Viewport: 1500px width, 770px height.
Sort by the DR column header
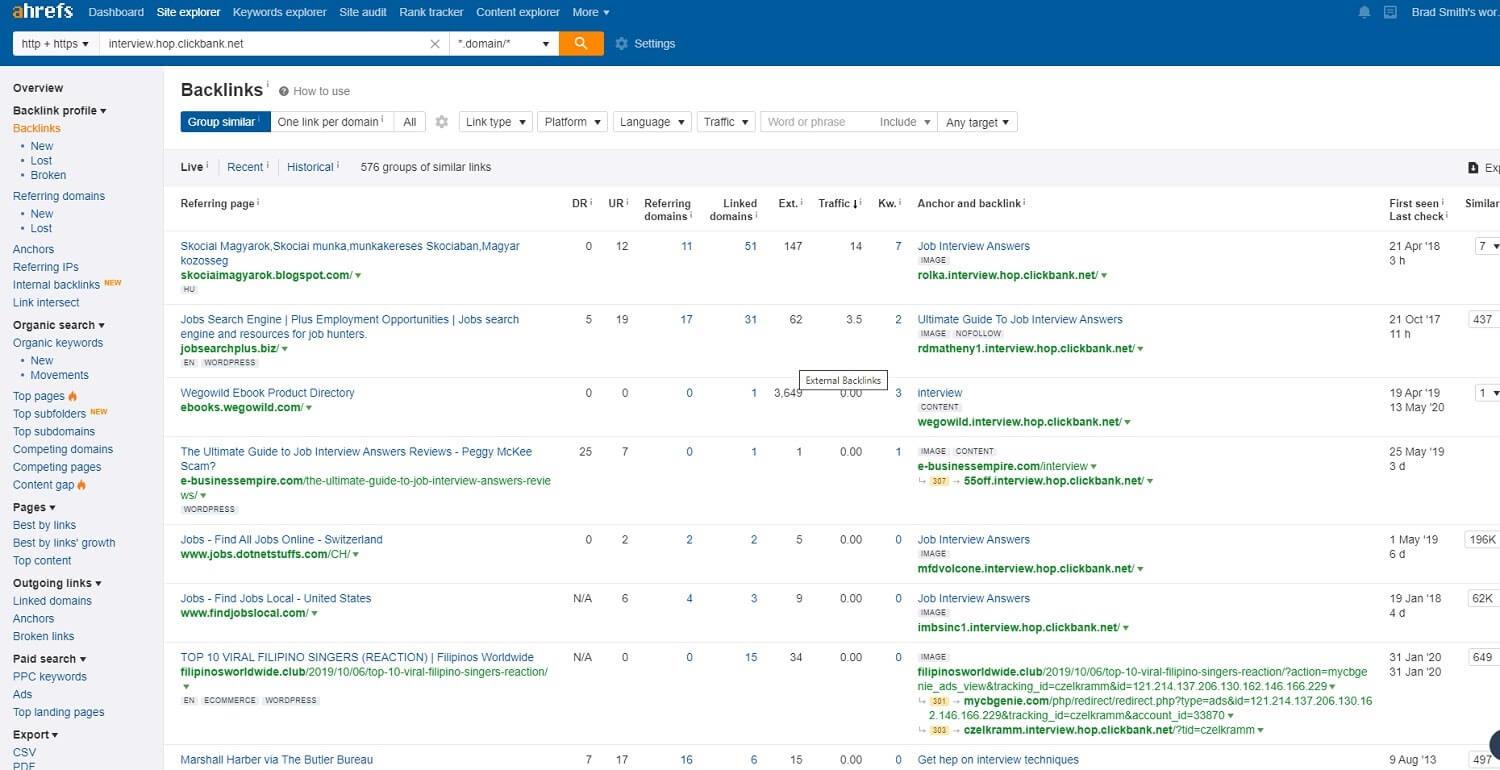(x=579, y=203)
